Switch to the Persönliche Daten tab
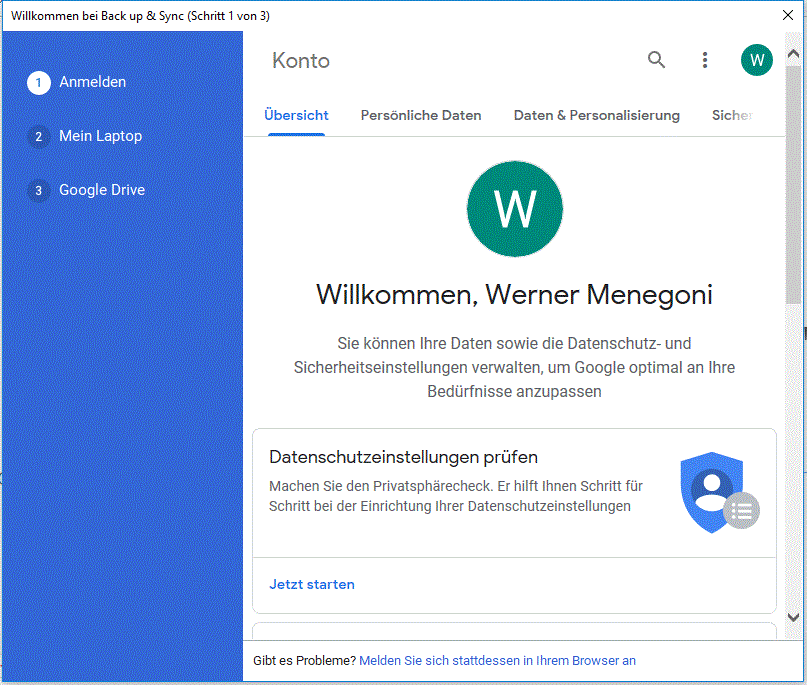 [421, 115]
